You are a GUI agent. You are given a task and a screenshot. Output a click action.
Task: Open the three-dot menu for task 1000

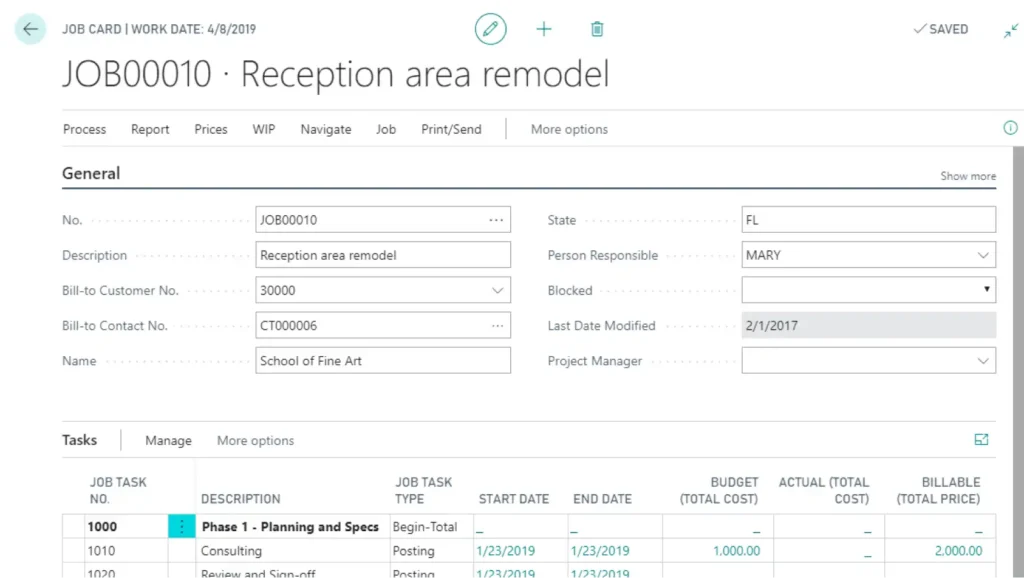[x=181, y=526]
